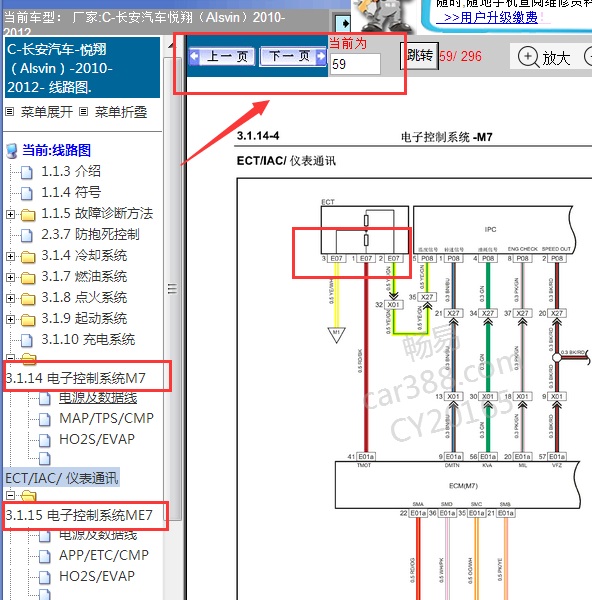Click folder icon of 3.1.8 点火系统
Screen dimensions: 592x600
(28, 299)
